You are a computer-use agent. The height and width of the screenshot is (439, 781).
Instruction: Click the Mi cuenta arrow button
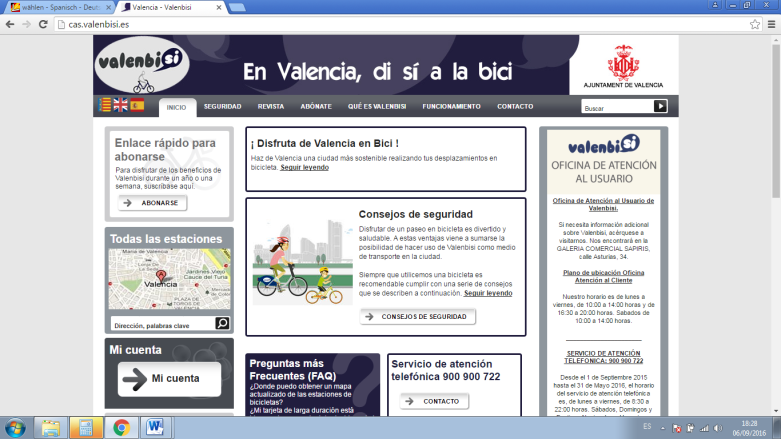pyautogui.click(x=169, y=379)
